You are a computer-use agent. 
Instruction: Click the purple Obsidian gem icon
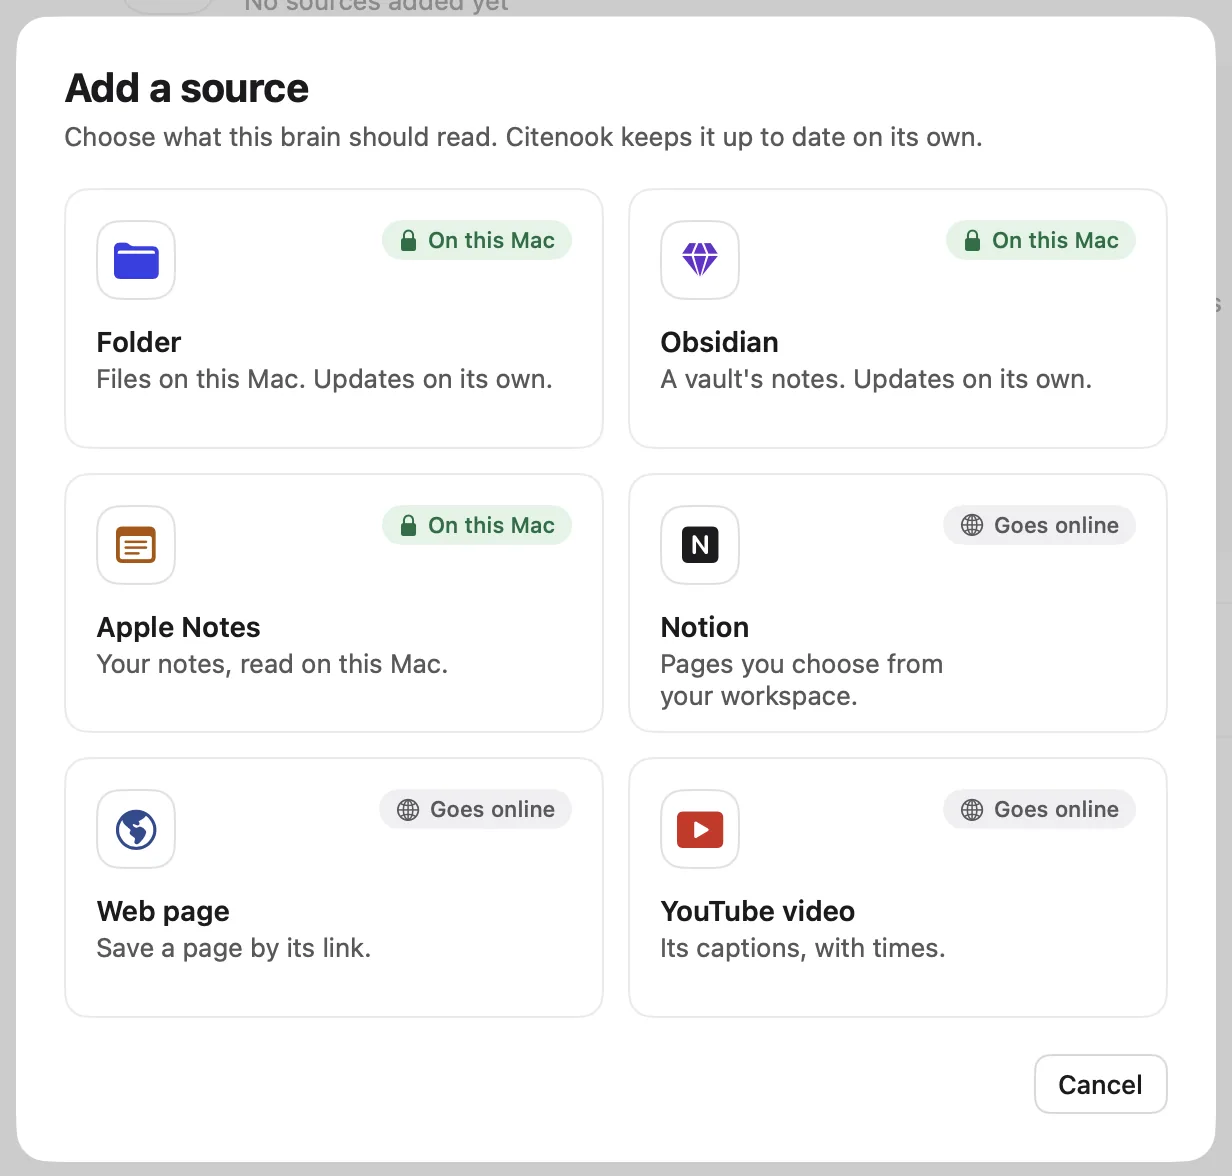[x=700, y=260]
